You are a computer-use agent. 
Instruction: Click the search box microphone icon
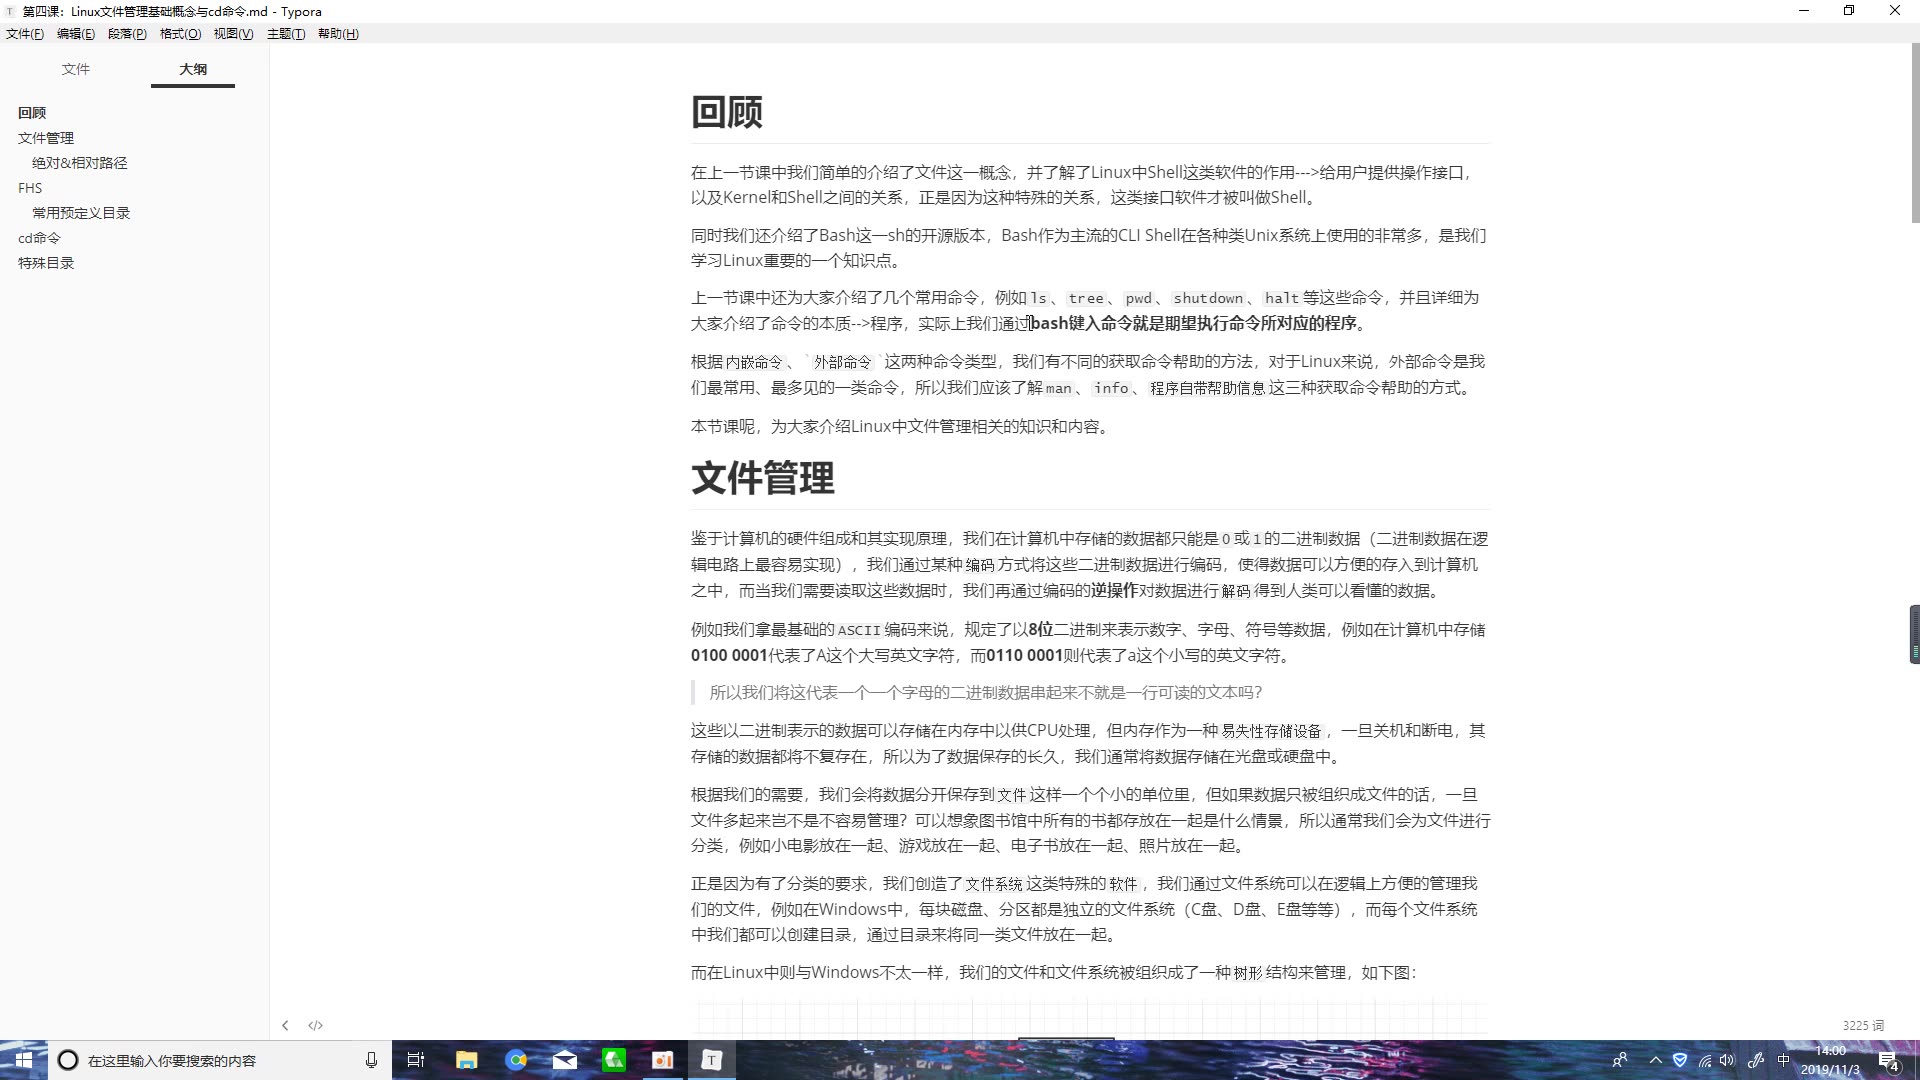point(371,1060)
